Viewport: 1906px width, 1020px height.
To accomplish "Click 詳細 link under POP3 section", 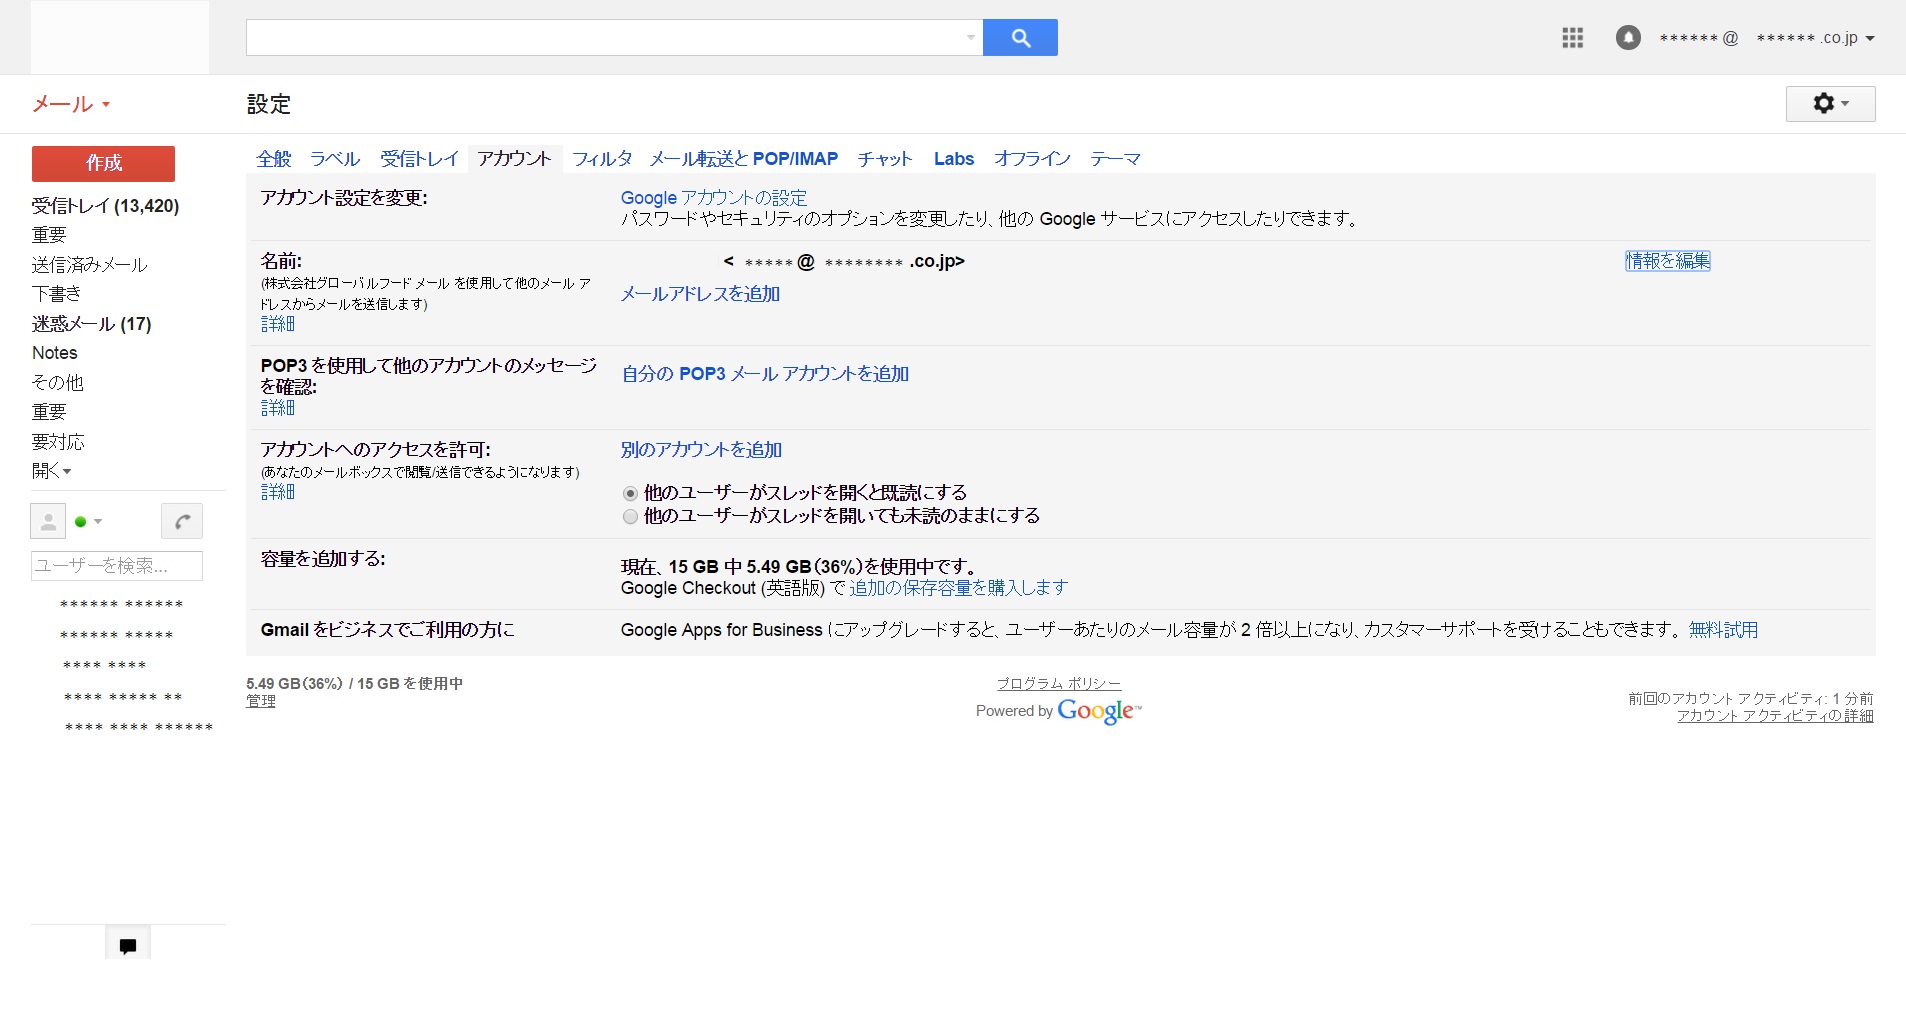I will (x=278, y=408).
